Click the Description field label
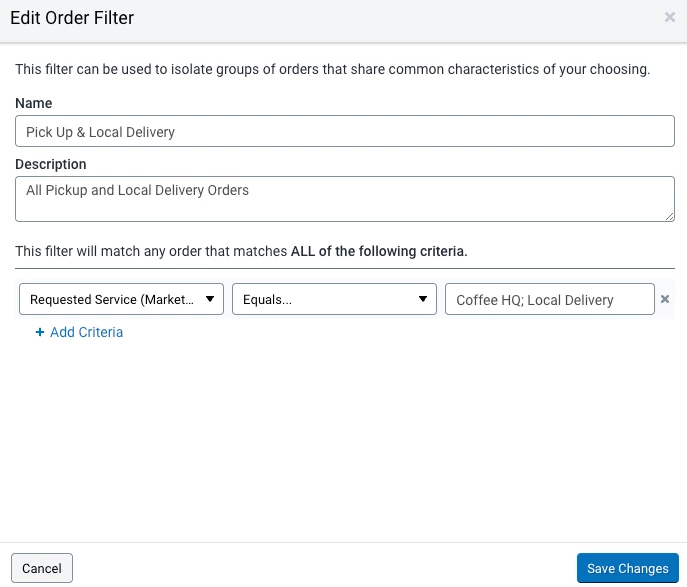This screenshot has width=687, height=587. tap(51, 164)
